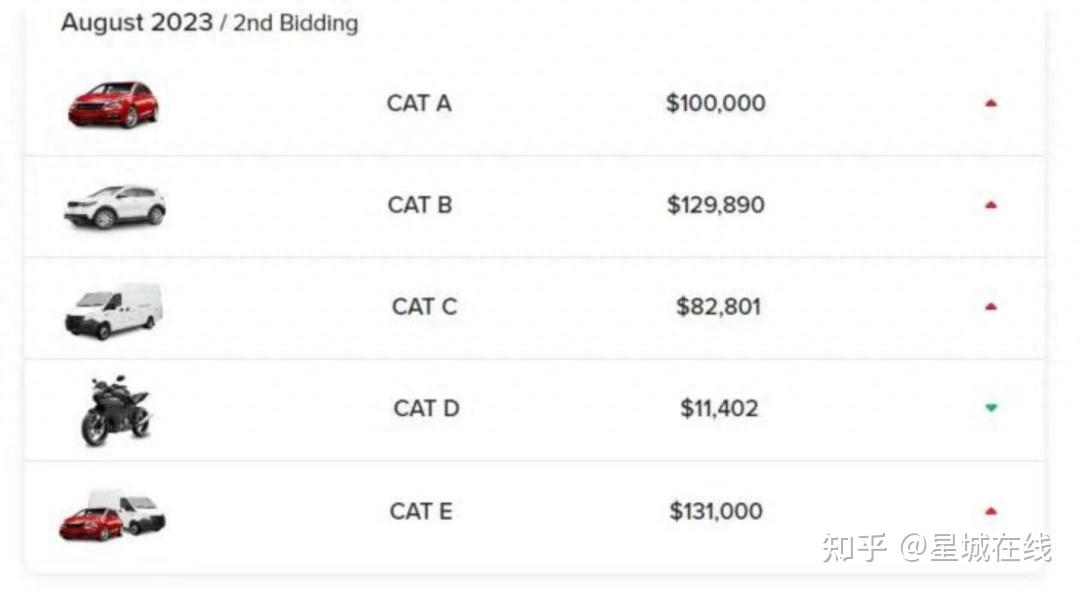Select the CAT A label
Screen dimensions: 1080x592
419,103
